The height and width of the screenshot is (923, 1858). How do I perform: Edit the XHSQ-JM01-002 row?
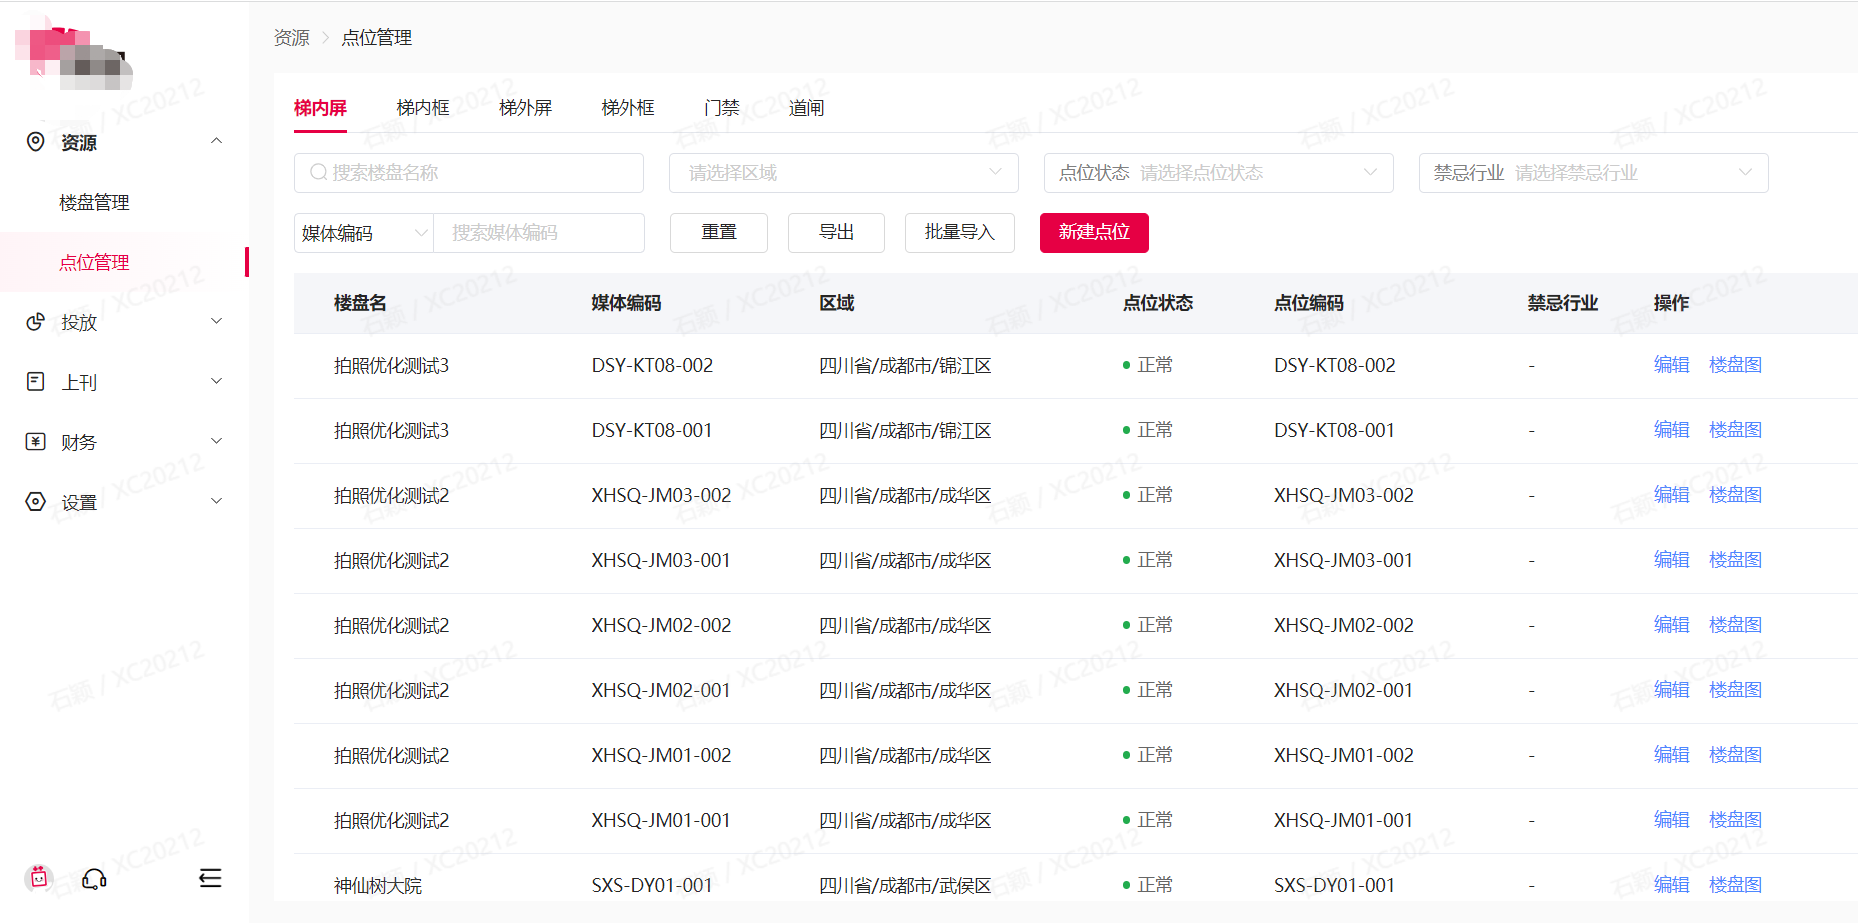pyautogui.click(x=1672, y=755)
